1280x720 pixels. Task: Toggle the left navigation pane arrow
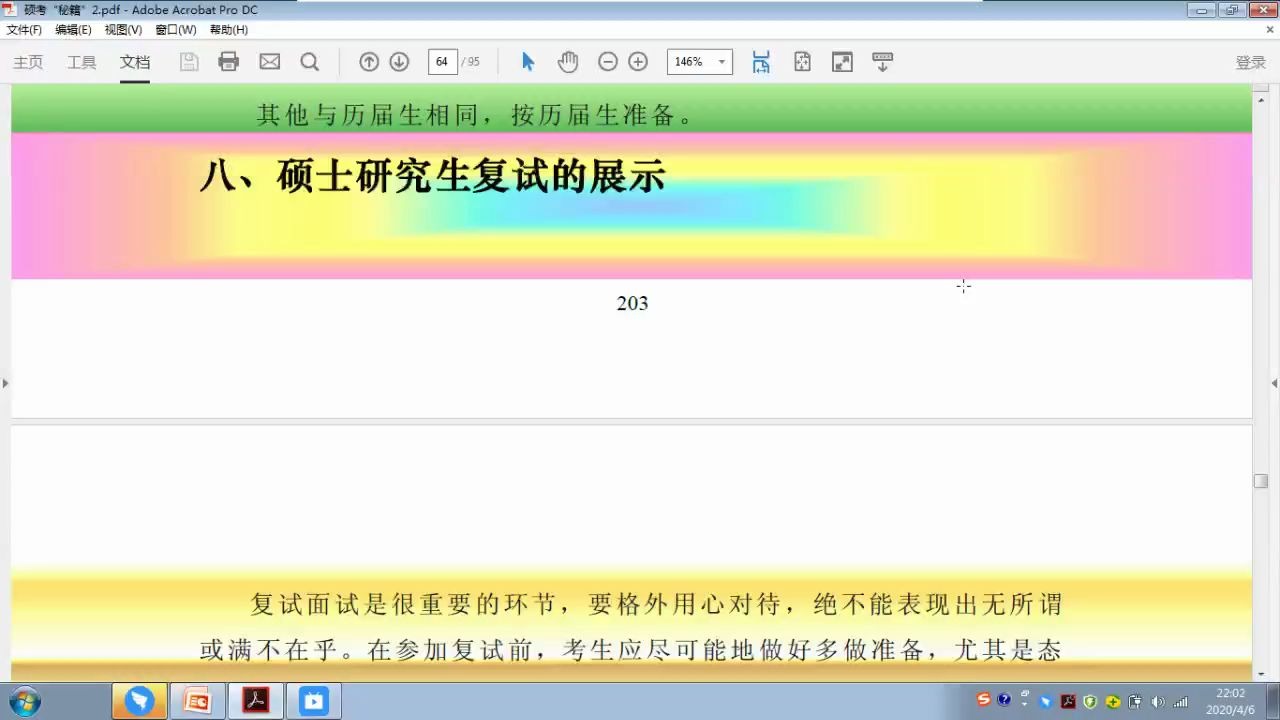point(5,383)
